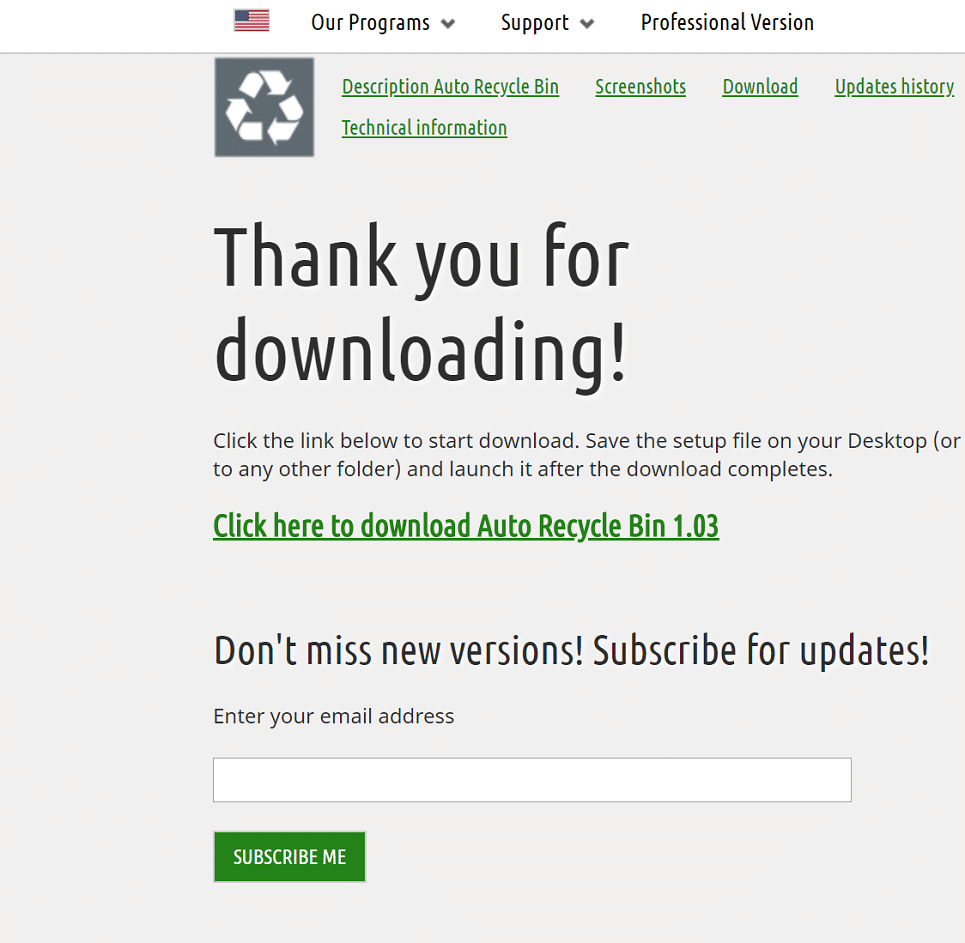Open the Download page link
The height and width of the screenshot is (943, 965).
tap(760, 87)
